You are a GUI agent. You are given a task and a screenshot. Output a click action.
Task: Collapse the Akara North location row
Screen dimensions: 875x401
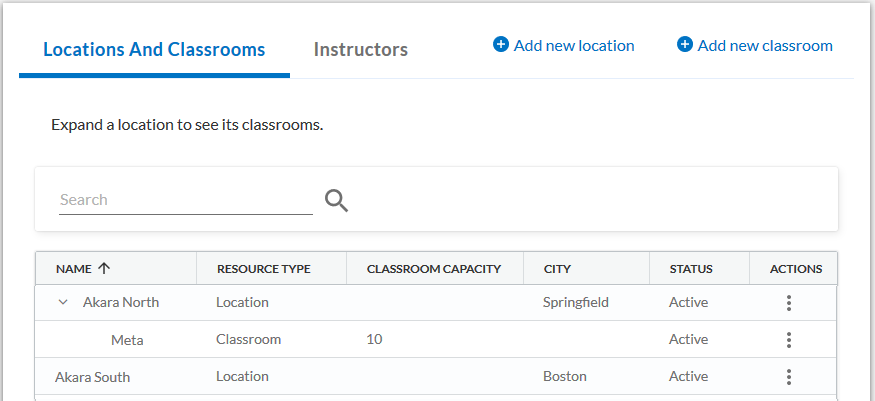[x=63, y=302]
